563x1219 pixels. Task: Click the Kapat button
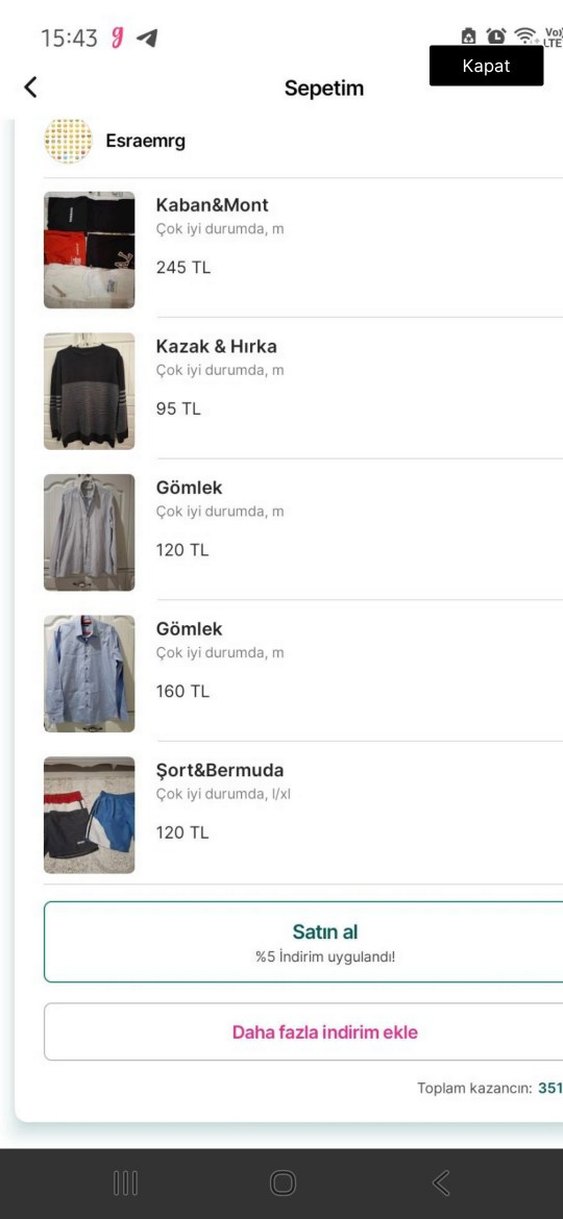(486, 66)
